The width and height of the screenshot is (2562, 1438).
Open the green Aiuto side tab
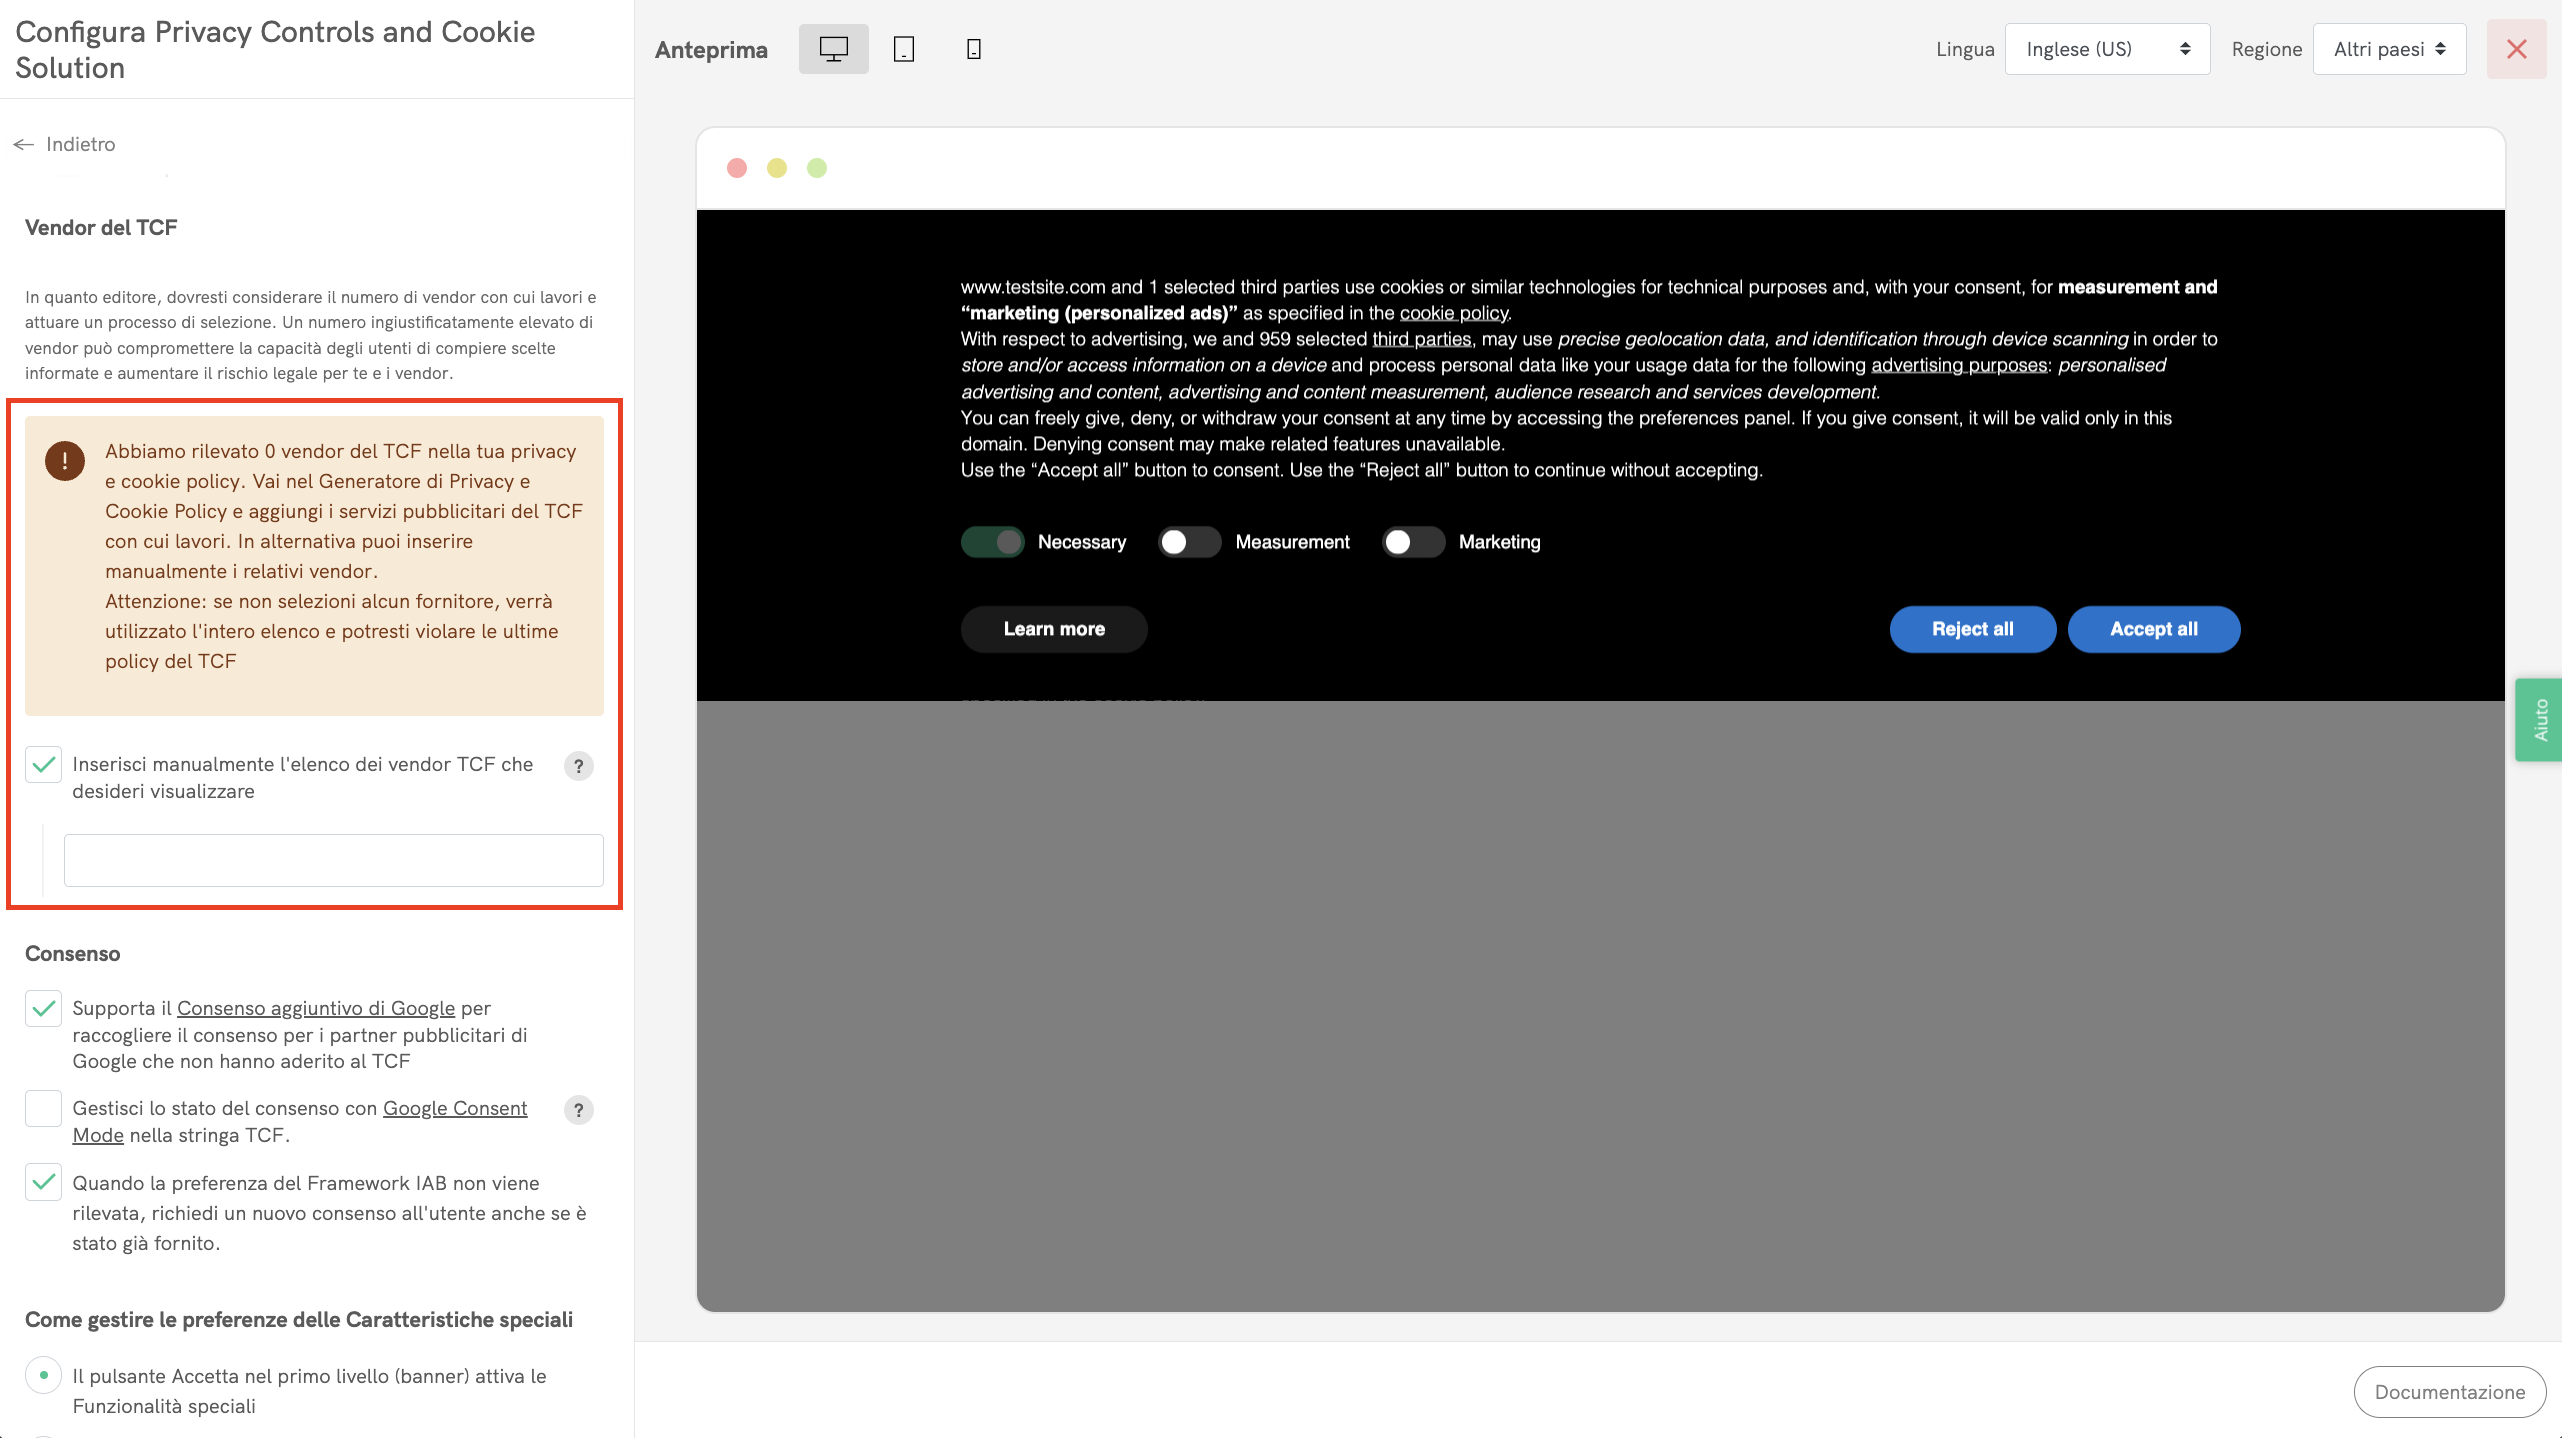pyautogui.click(x=2539, y=720)
